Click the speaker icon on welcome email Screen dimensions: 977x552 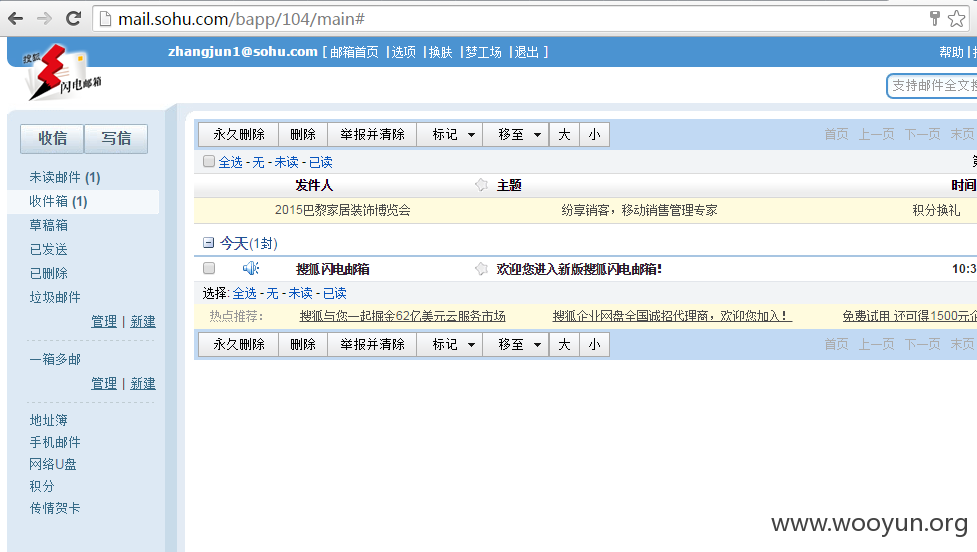[x=250, y=268]
